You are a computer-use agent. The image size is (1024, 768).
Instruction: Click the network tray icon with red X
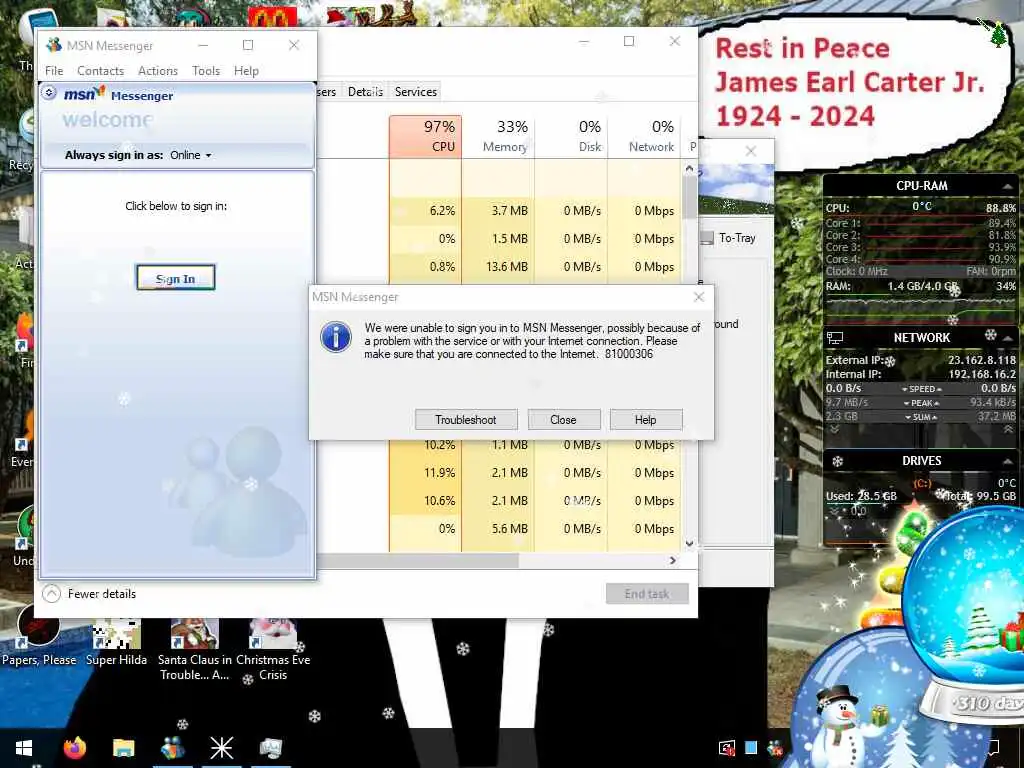(x=726, y=748)
